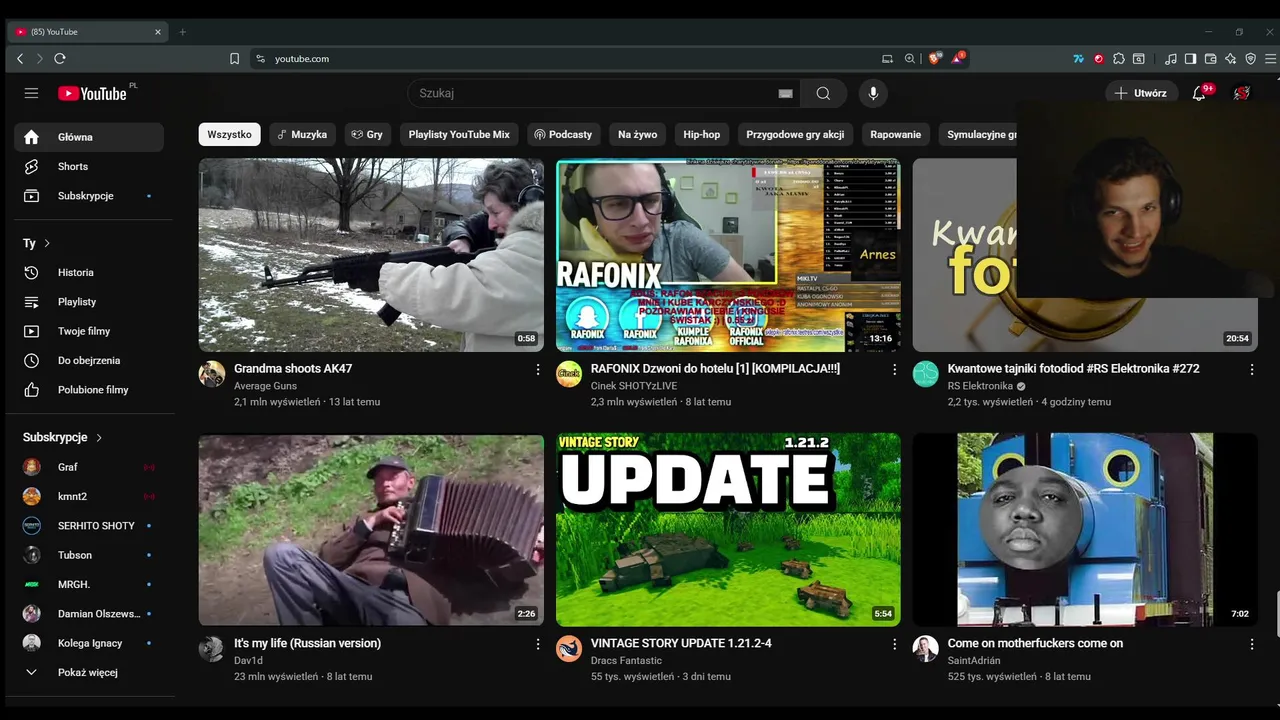Select the Muzyka filter chip
The width and height of the screenshot is (1280, 720).
click(302, 134)
